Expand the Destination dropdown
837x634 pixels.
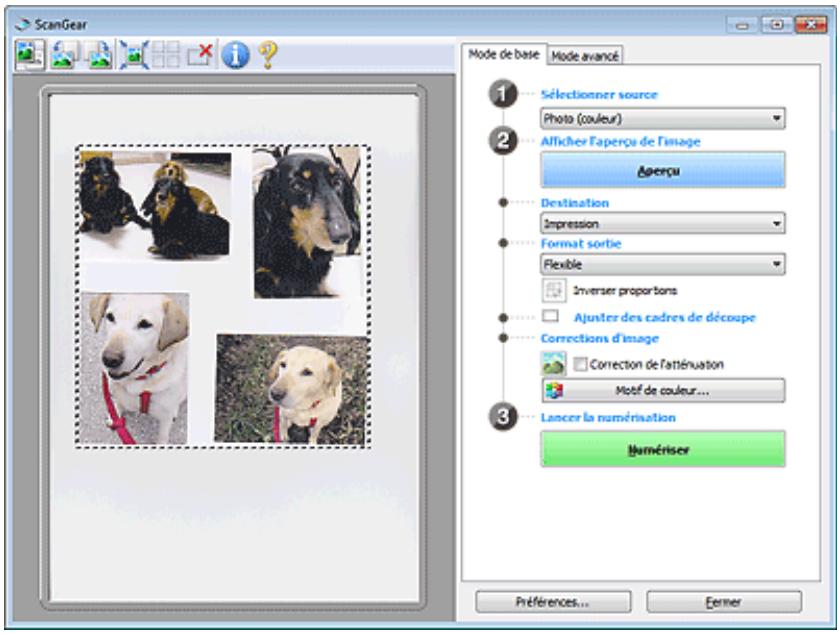click(x=662, y=224)
